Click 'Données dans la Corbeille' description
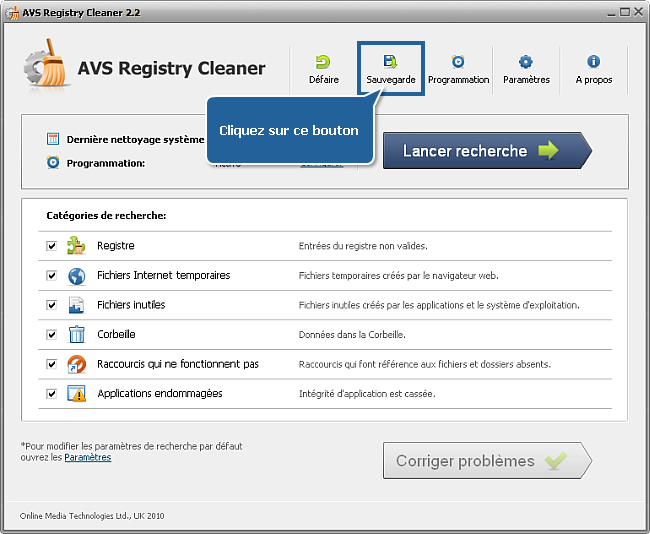Viewport: 650px width, 534px height. pyautogui.click(x=352, y=335)
